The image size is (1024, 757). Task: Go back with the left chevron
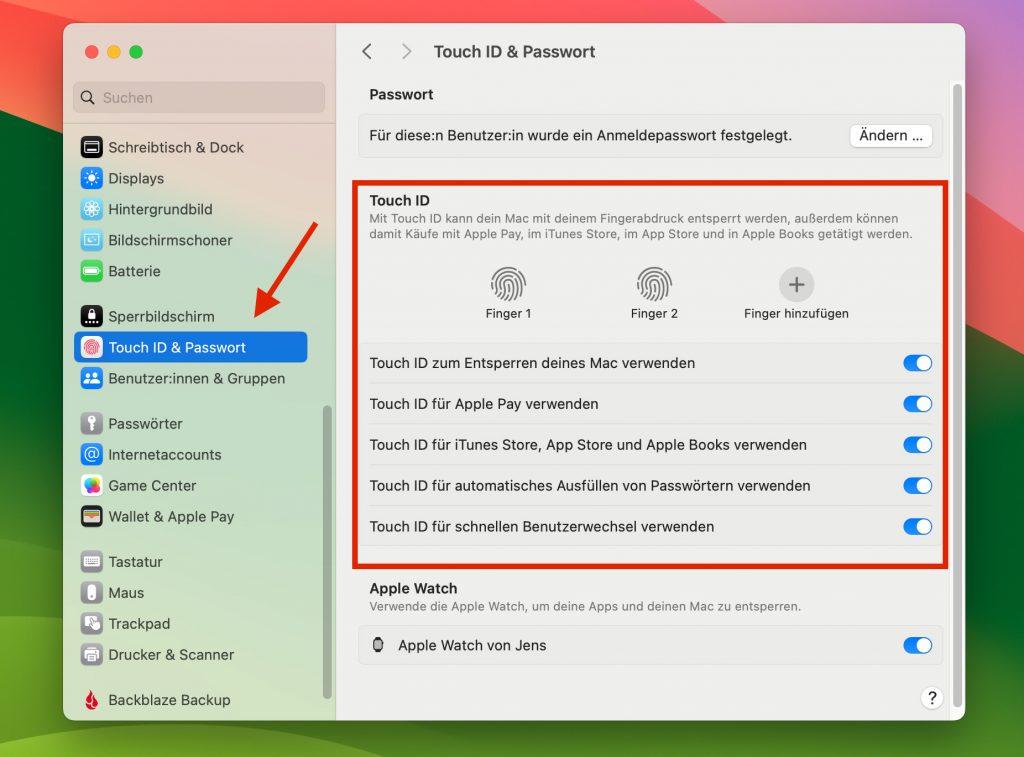coord(367,52)
